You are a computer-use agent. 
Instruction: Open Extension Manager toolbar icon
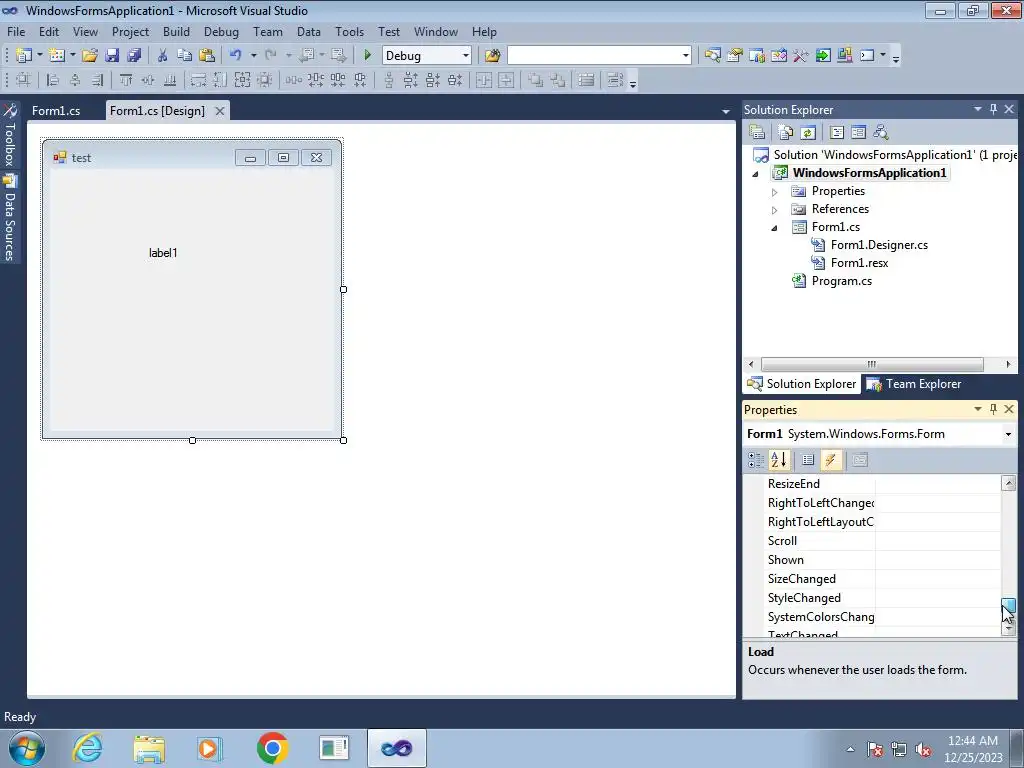(x=844, y=56)
